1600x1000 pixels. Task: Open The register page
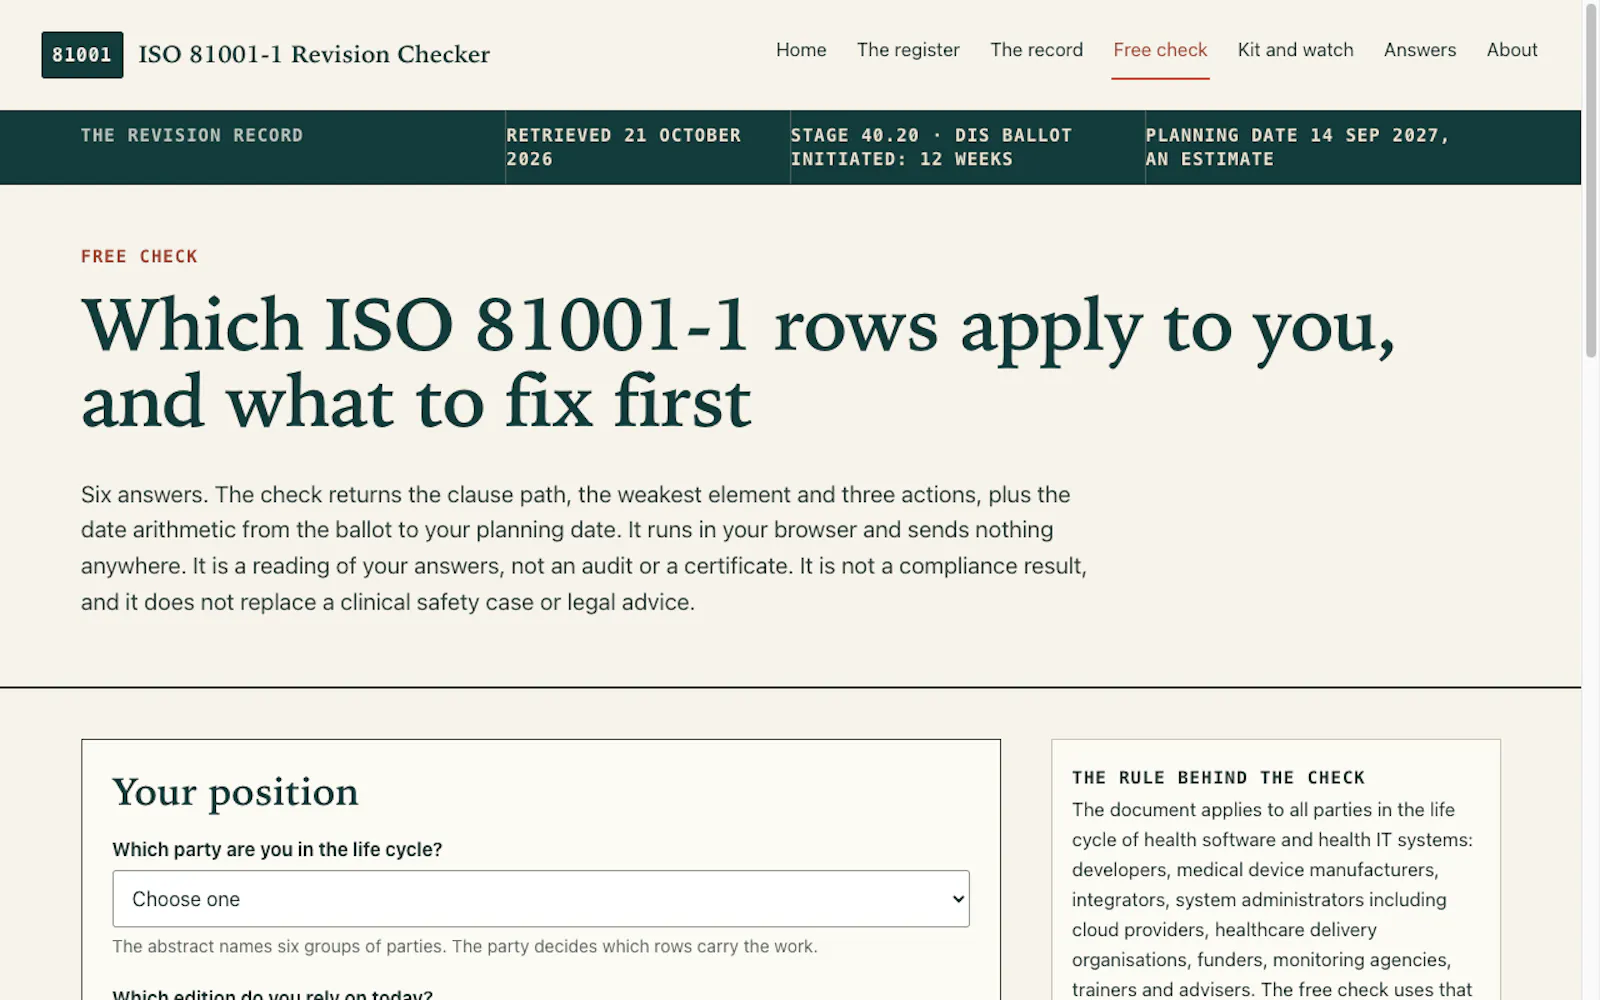pyautogui.click(x=908, y=50)
